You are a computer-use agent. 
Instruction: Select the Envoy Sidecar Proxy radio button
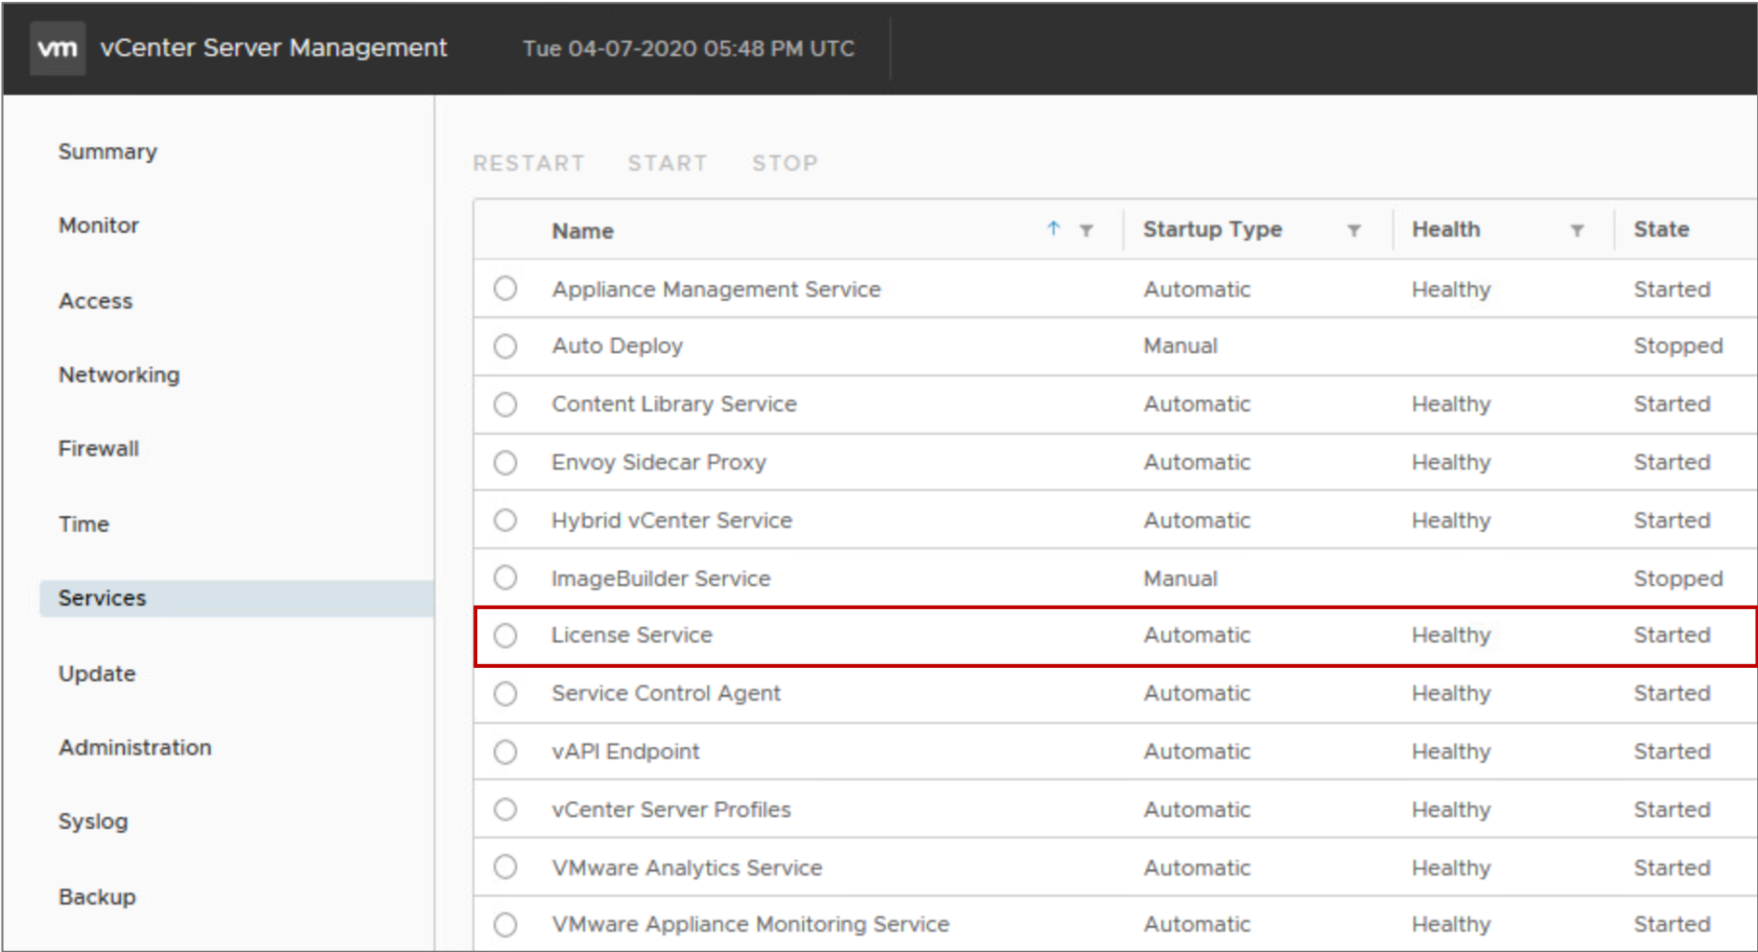coord(505,462)
